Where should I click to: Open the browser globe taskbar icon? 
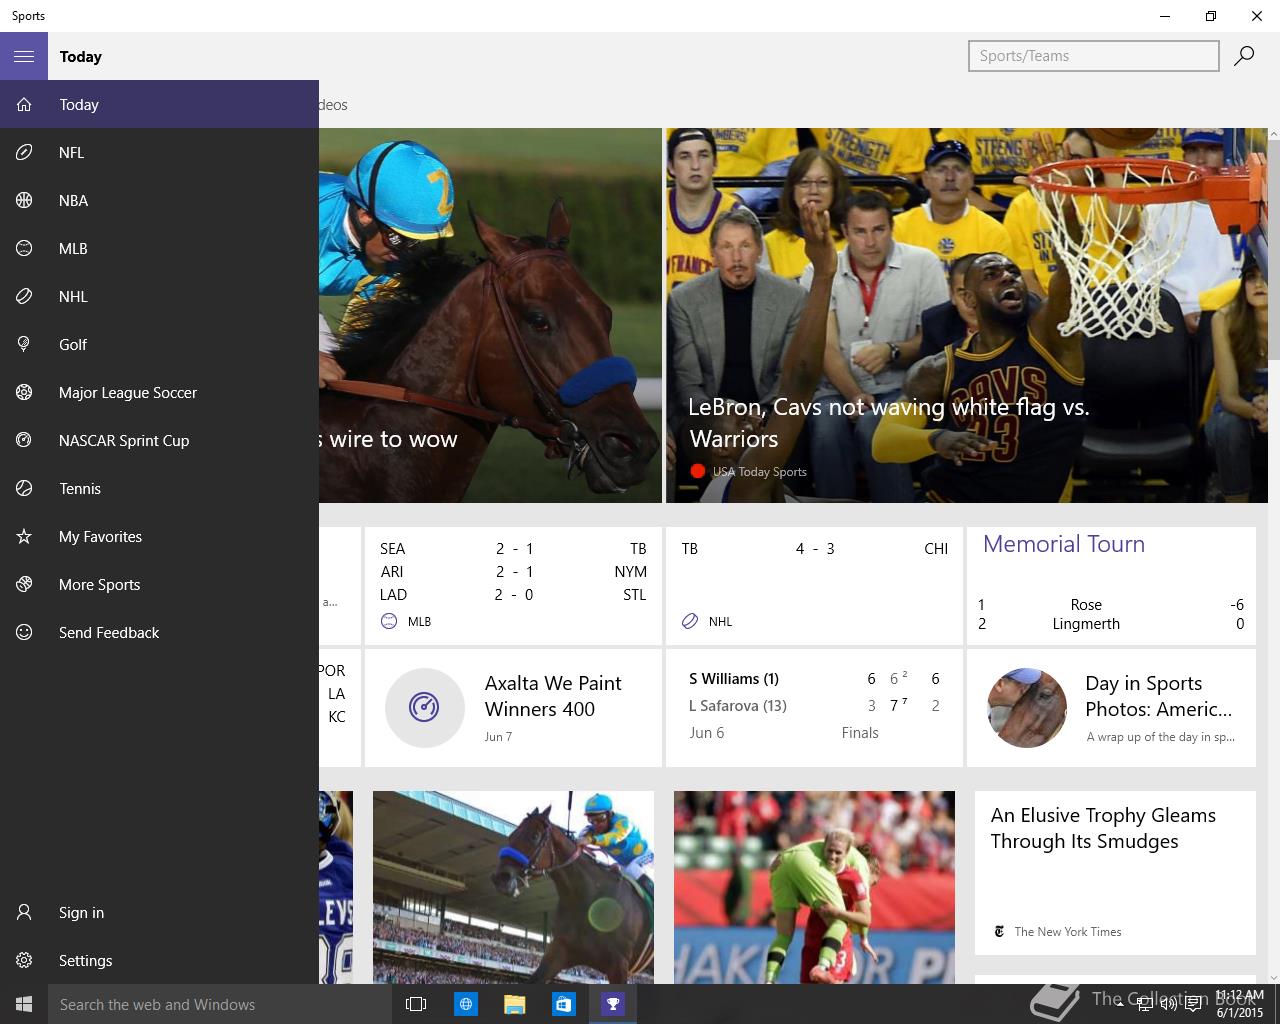click(x=465, y=1004)
